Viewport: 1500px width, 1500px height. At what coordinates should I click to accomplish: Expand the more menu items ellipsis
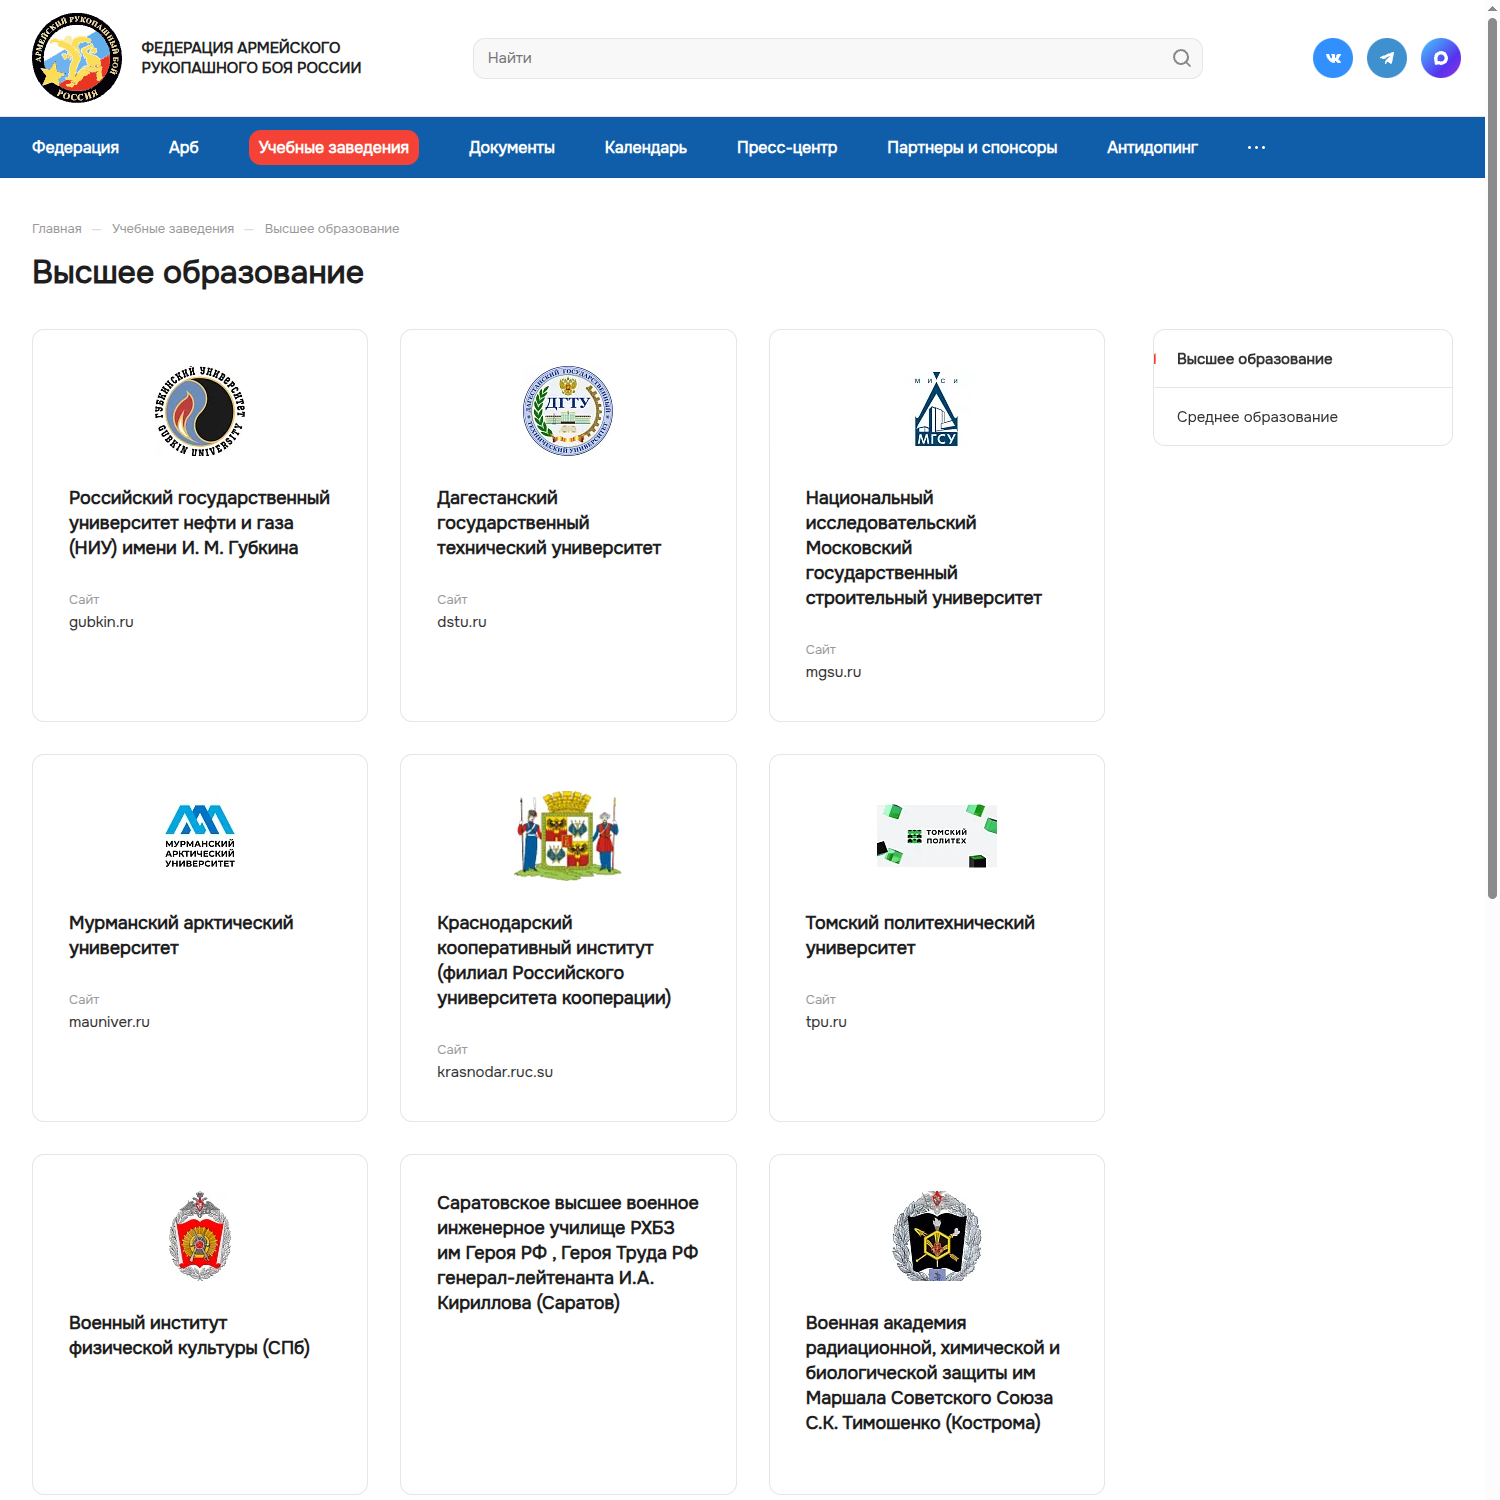point(1257,148)
